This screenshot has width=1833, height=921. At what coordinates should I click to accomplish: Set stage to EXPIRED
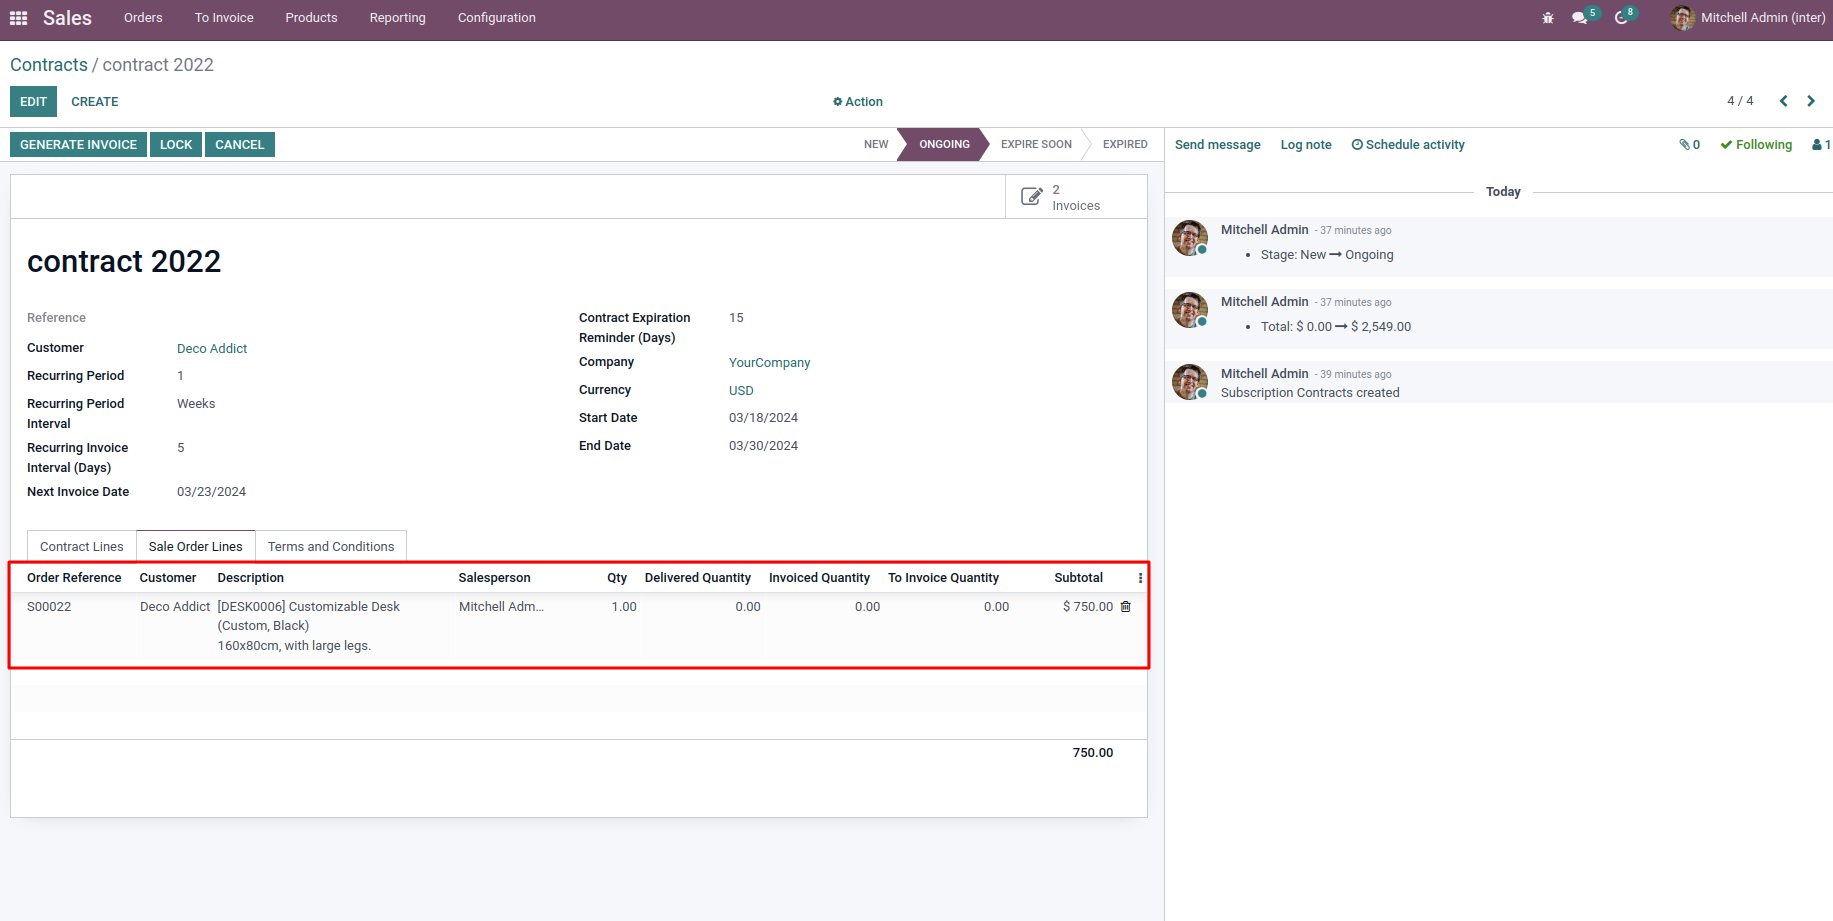[1125, 145]
